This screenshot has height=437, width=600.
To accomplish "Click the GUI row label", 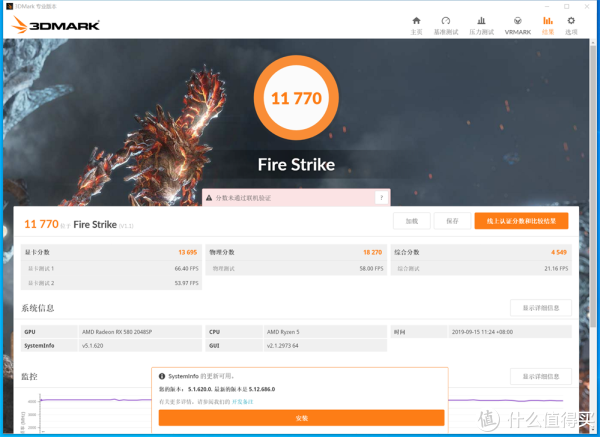I will [214, 346].
